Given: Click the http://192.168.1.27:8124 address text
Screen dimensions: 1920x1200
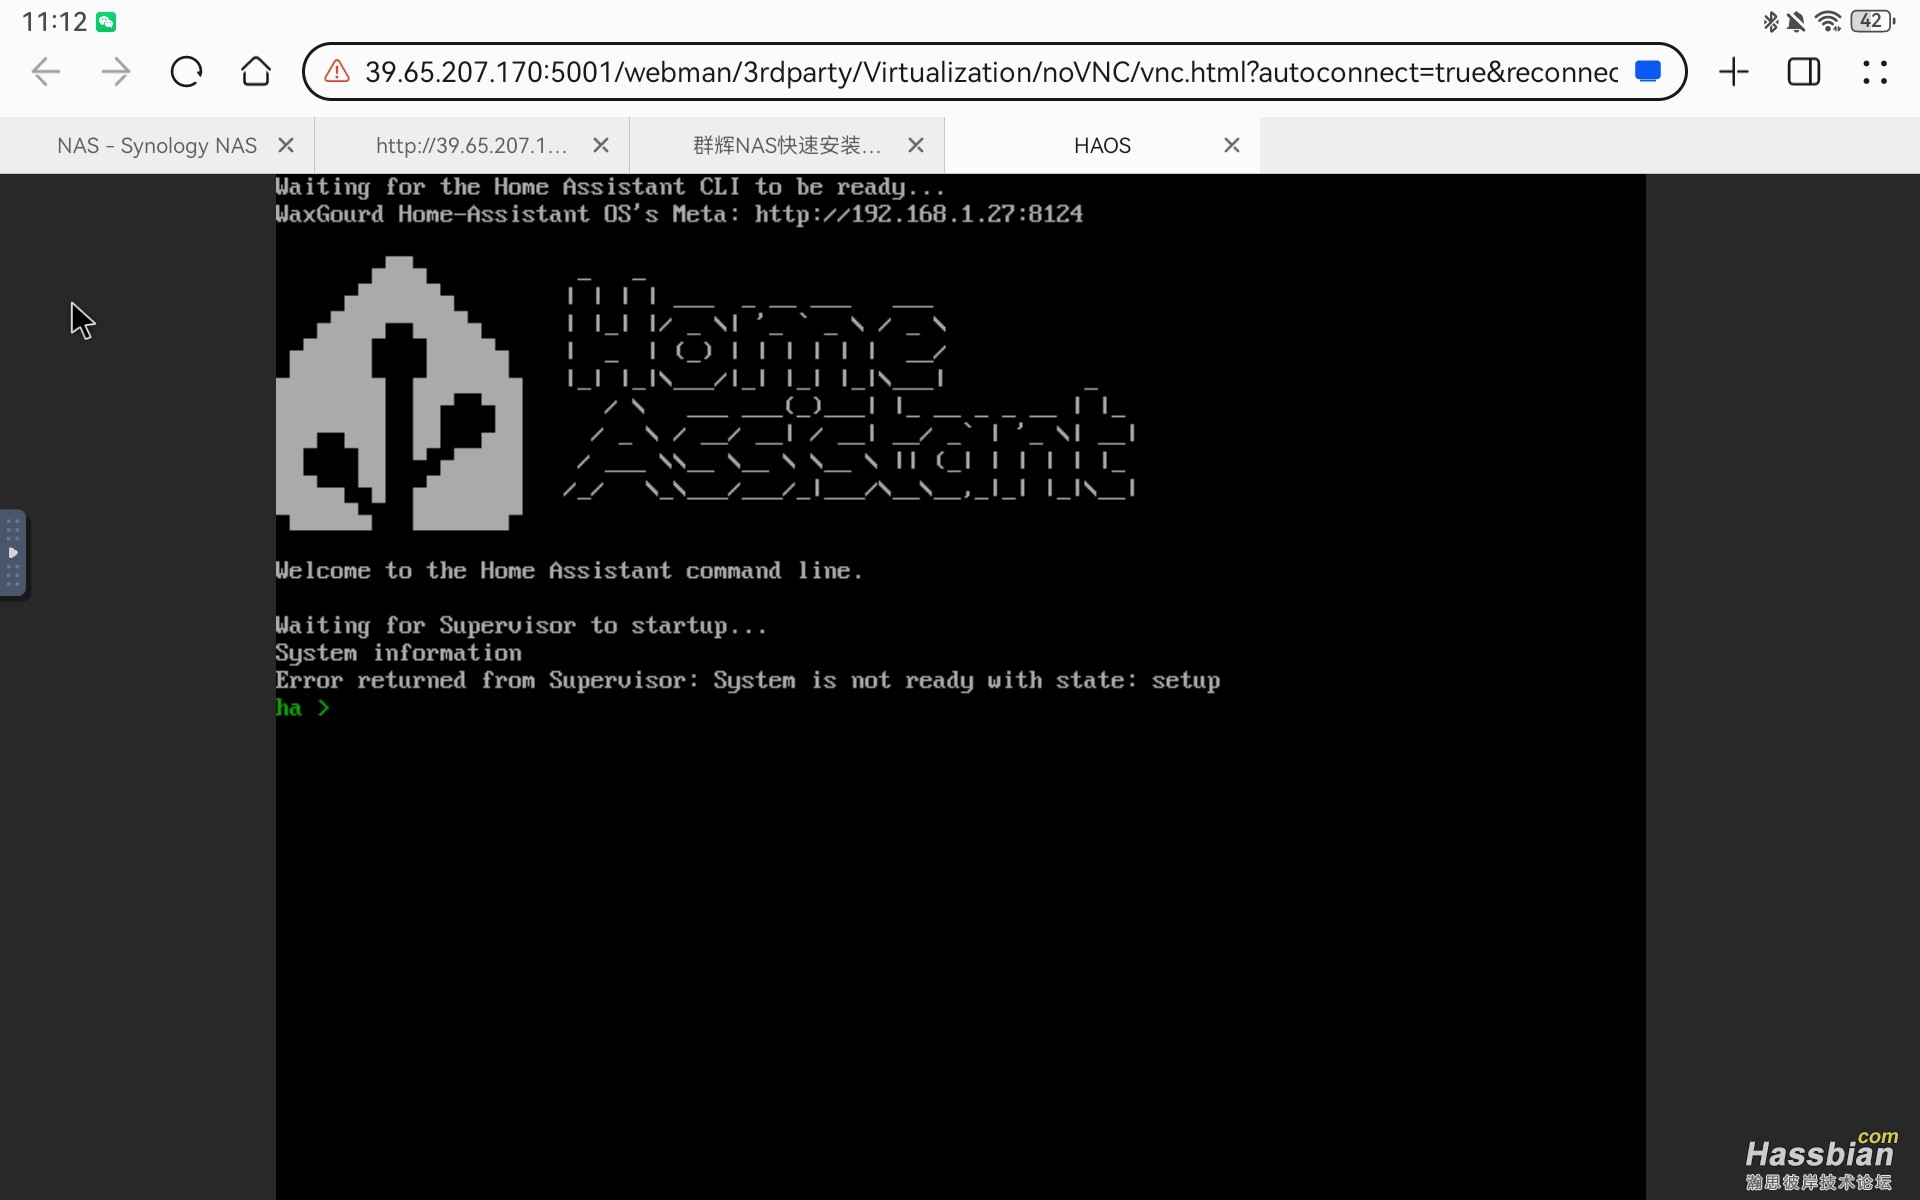Looking at the screenshot, I should point(918,214).
